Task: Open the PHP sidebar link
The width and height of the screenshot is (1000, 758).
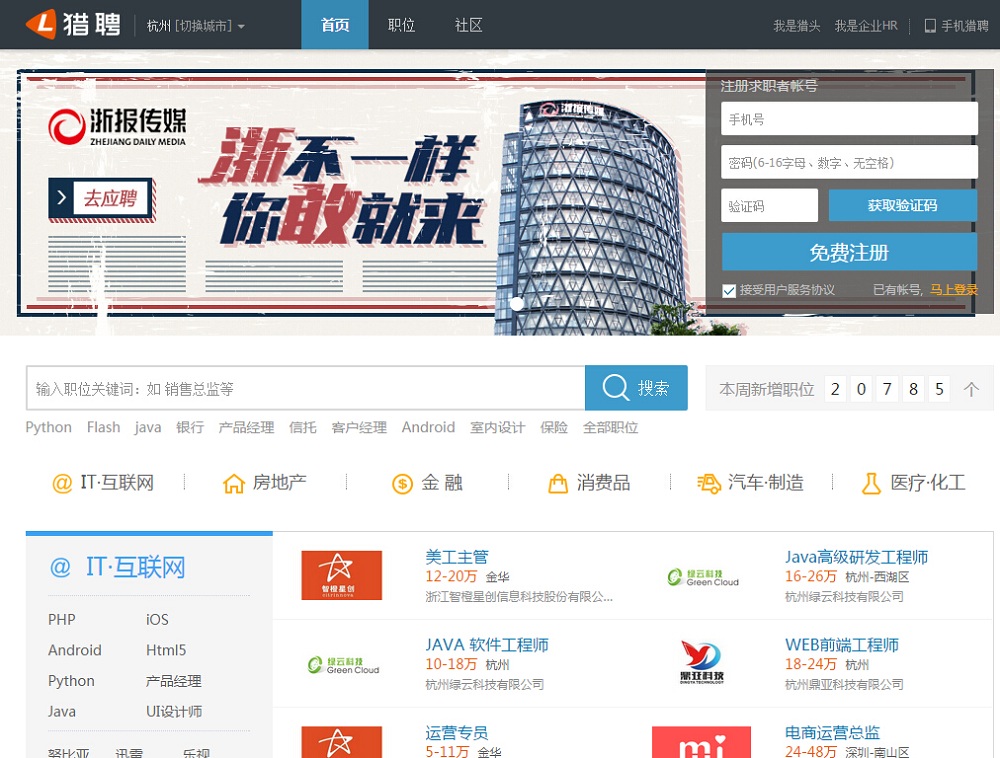Action: [x=62, y=620]
